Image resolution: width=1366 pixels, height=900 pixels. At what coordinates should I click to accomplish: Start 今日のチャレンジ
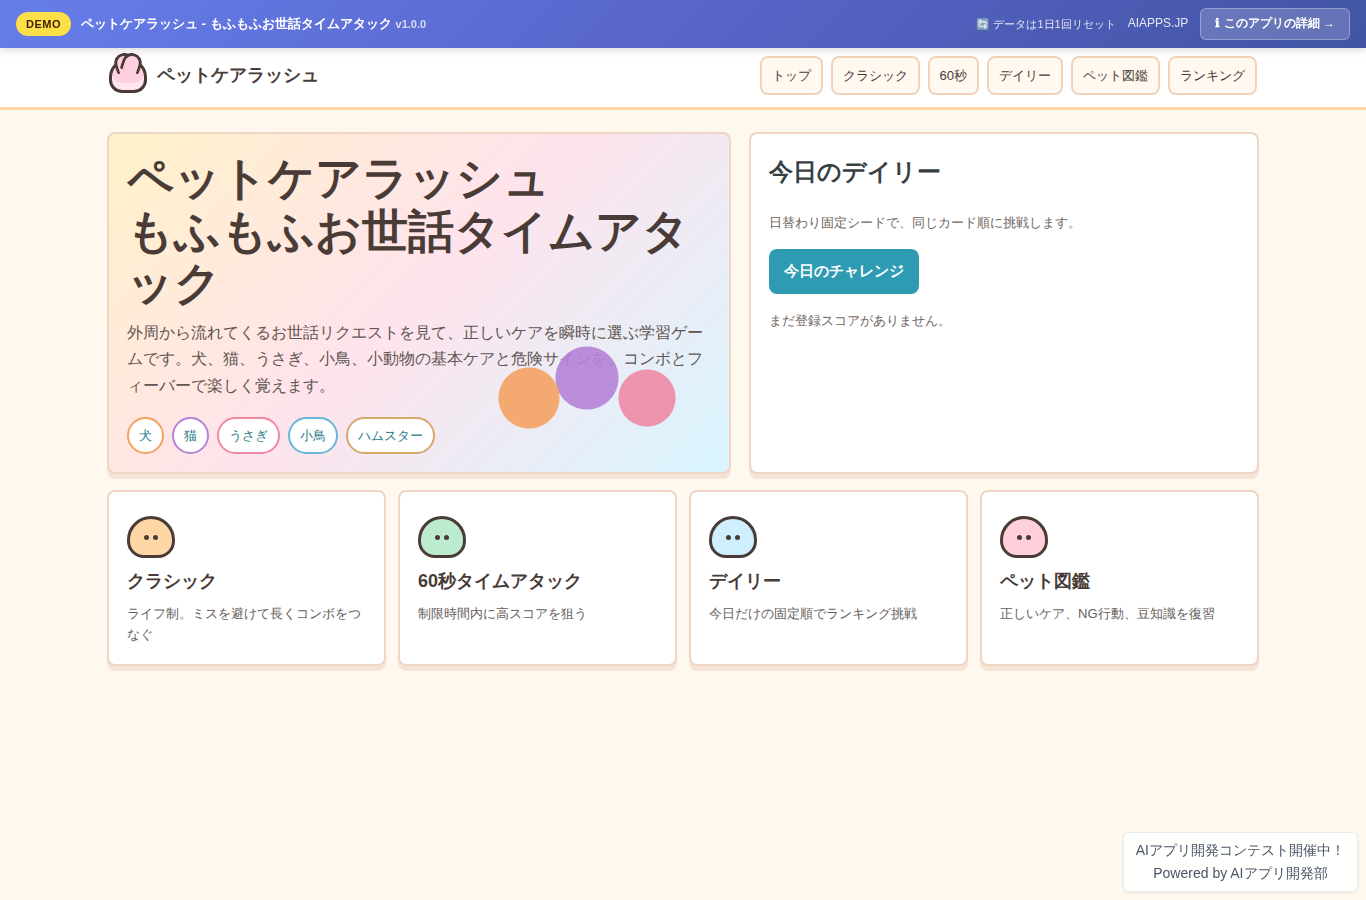(x=844, y=271)
